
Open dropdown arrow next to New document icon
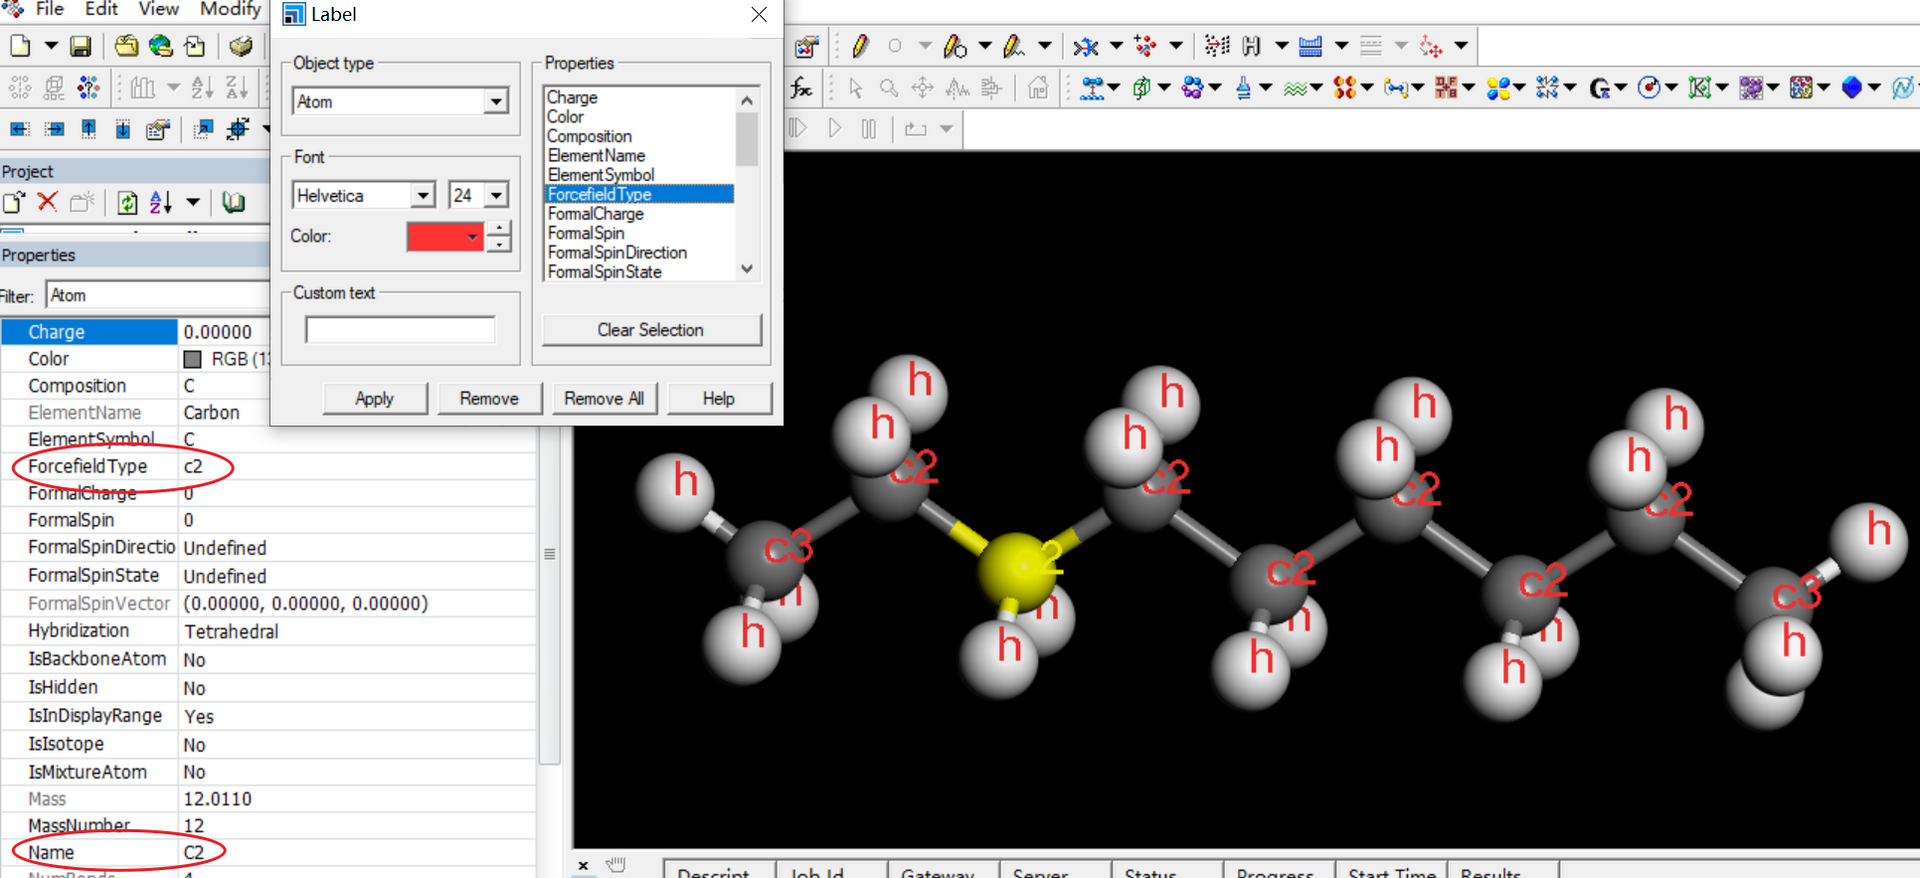(50, 46)
